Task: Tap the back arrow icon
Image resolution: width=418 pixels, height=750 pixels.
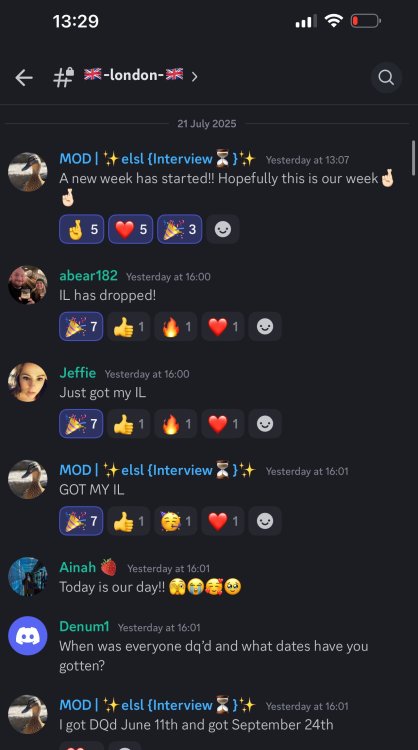Action: pyautogui.click(x=23, y=77)
